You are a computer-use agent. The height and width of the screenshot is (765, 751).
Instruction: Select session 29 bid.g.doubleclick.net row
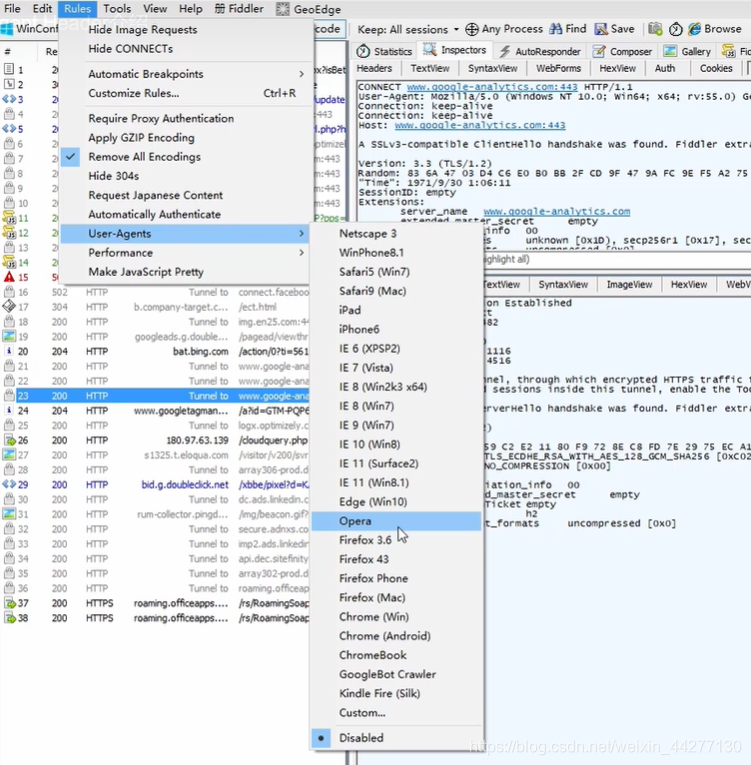(x=155, y=484)
